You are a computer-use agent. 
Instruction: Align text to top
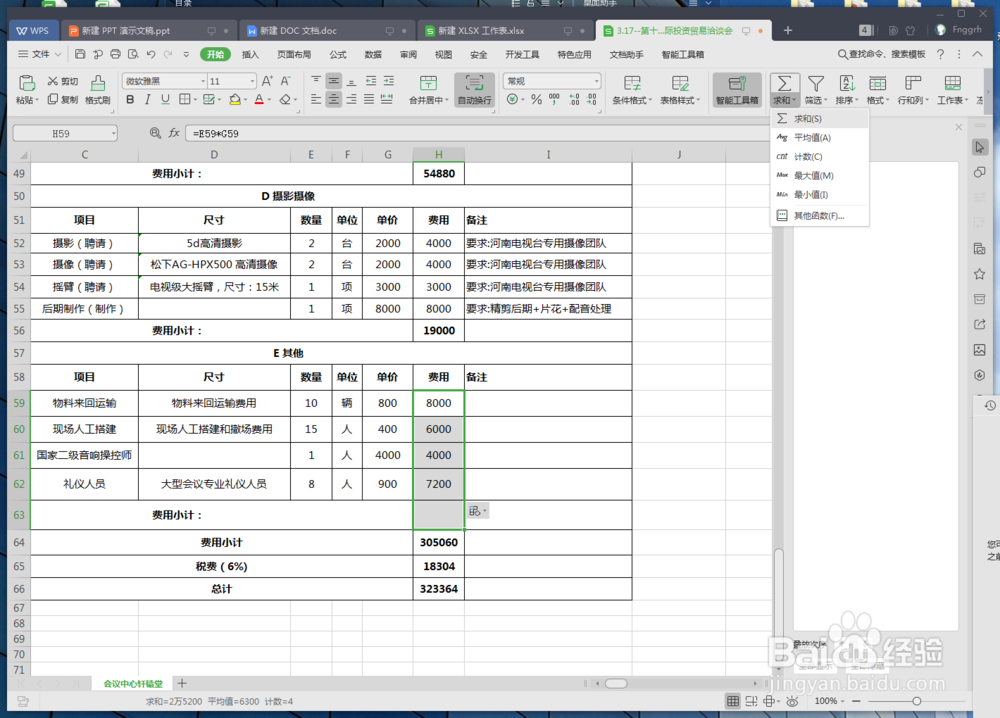pyautogui.click(x=316, y=80)
